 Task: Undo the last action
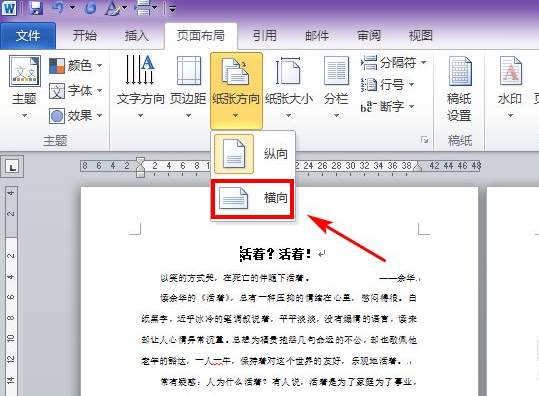tap(59, 8)
